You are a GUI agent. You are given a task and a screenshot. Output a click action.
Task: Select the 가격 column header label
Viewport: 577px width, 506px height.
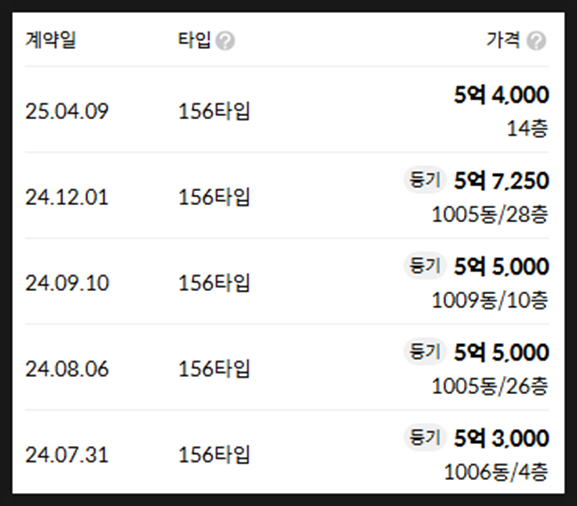tap(503, 40)
